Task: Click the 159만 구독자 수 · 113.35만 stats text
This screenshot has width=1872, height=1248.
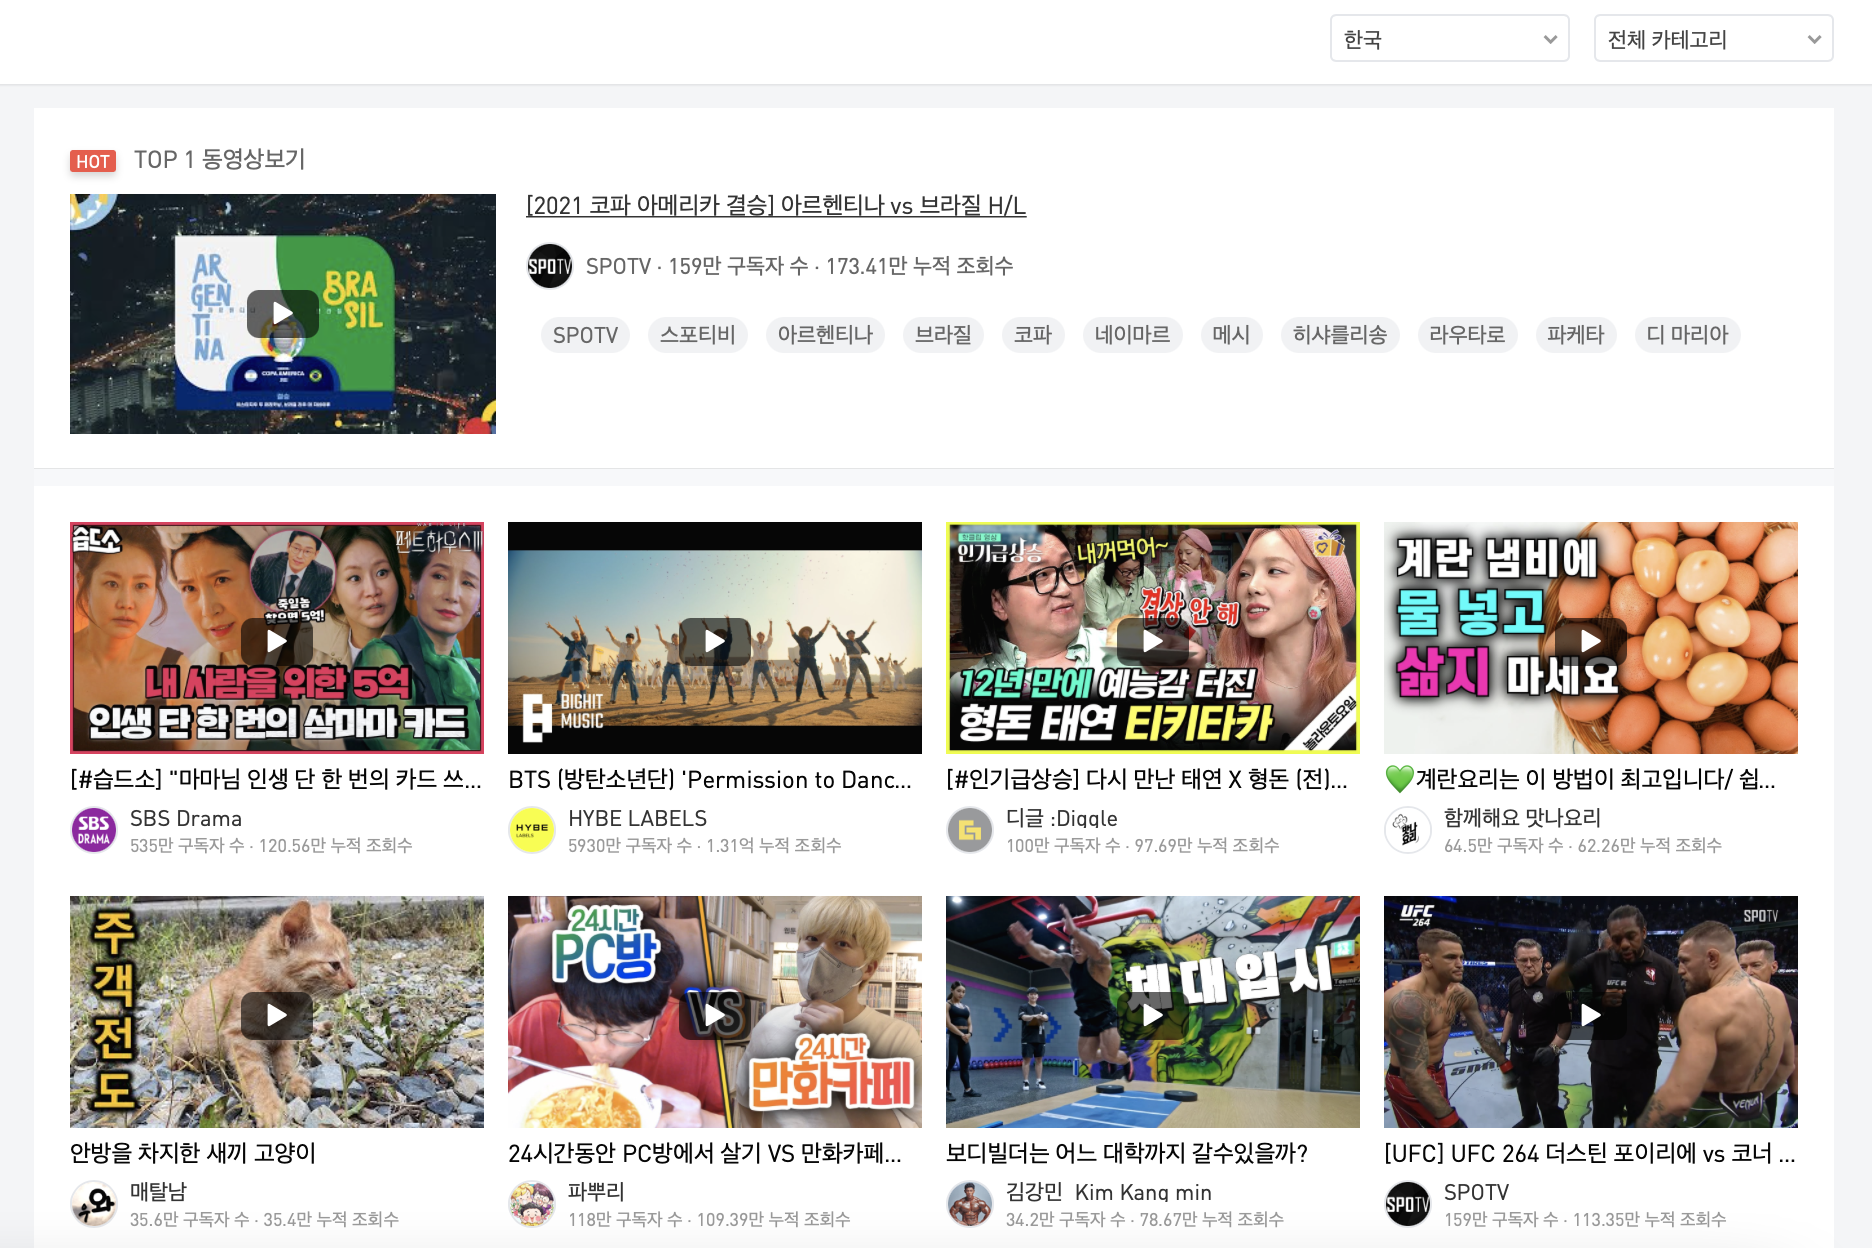Action: pos(1585,1220)
